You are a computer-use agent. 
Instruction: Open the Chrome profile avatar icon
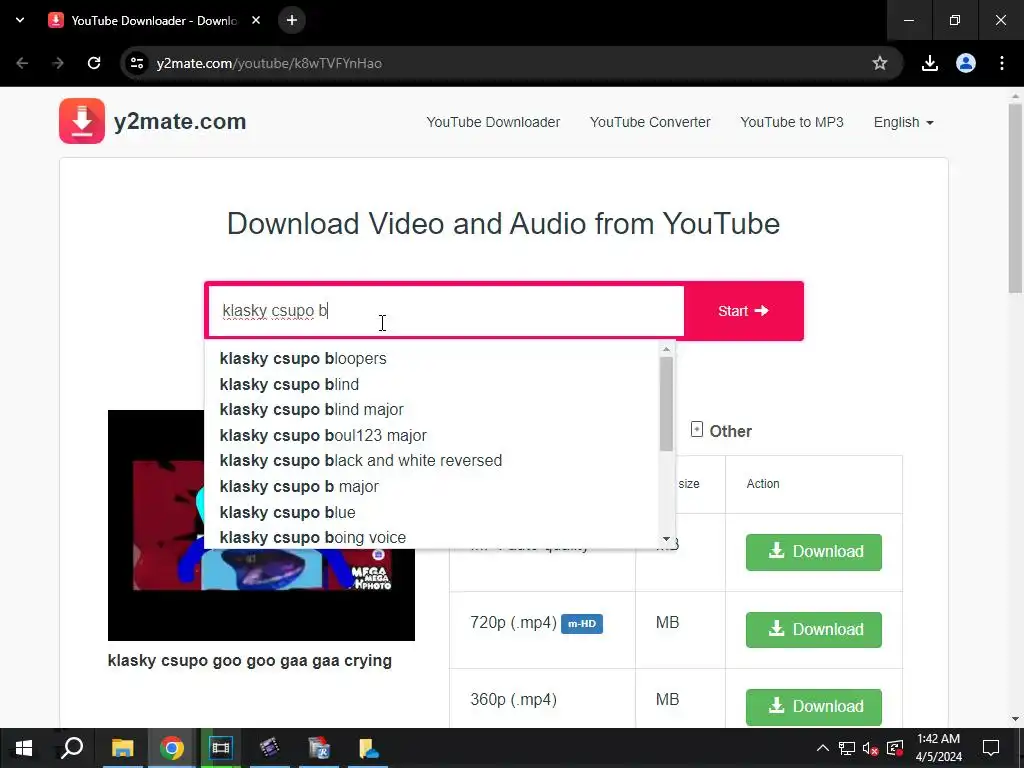(965, 63)
